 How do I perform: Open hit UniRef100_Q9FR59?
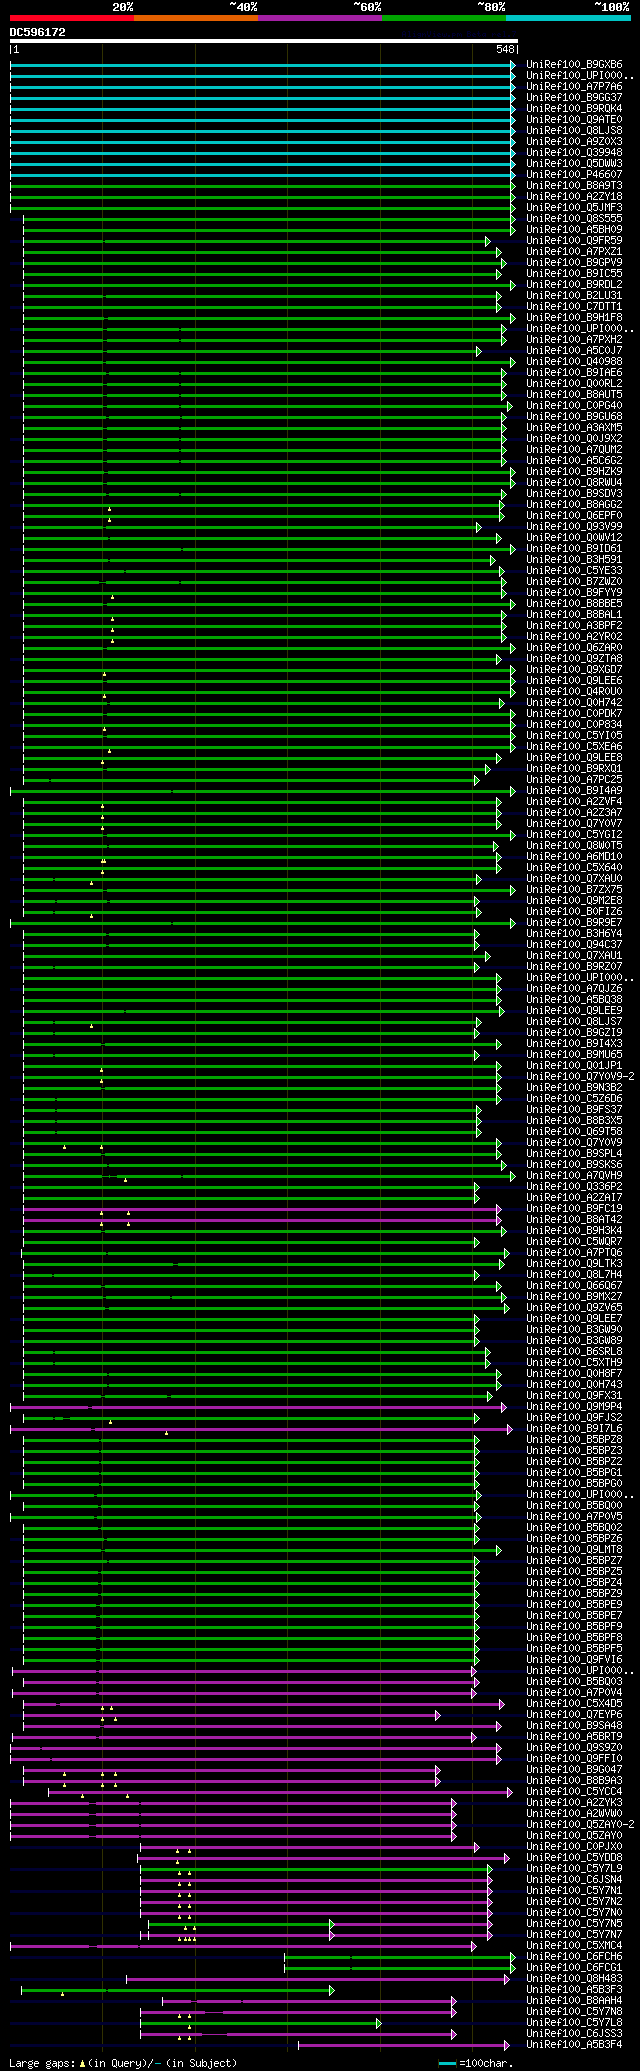tap(574, 241)
